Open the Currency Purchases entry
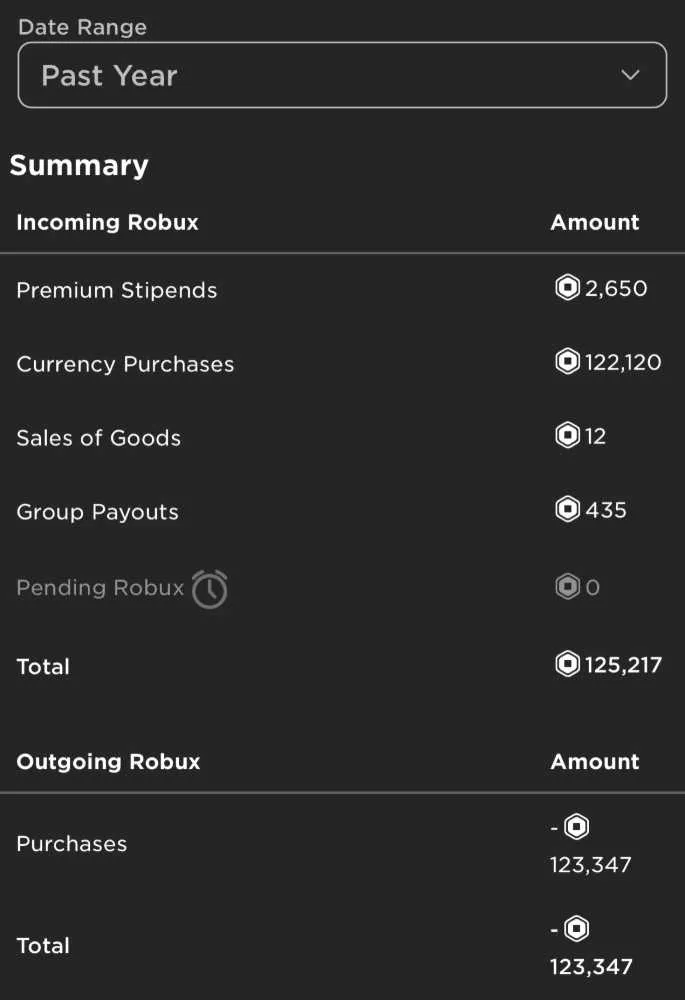This screenshot has height=1000, width=685. point(342,364)
